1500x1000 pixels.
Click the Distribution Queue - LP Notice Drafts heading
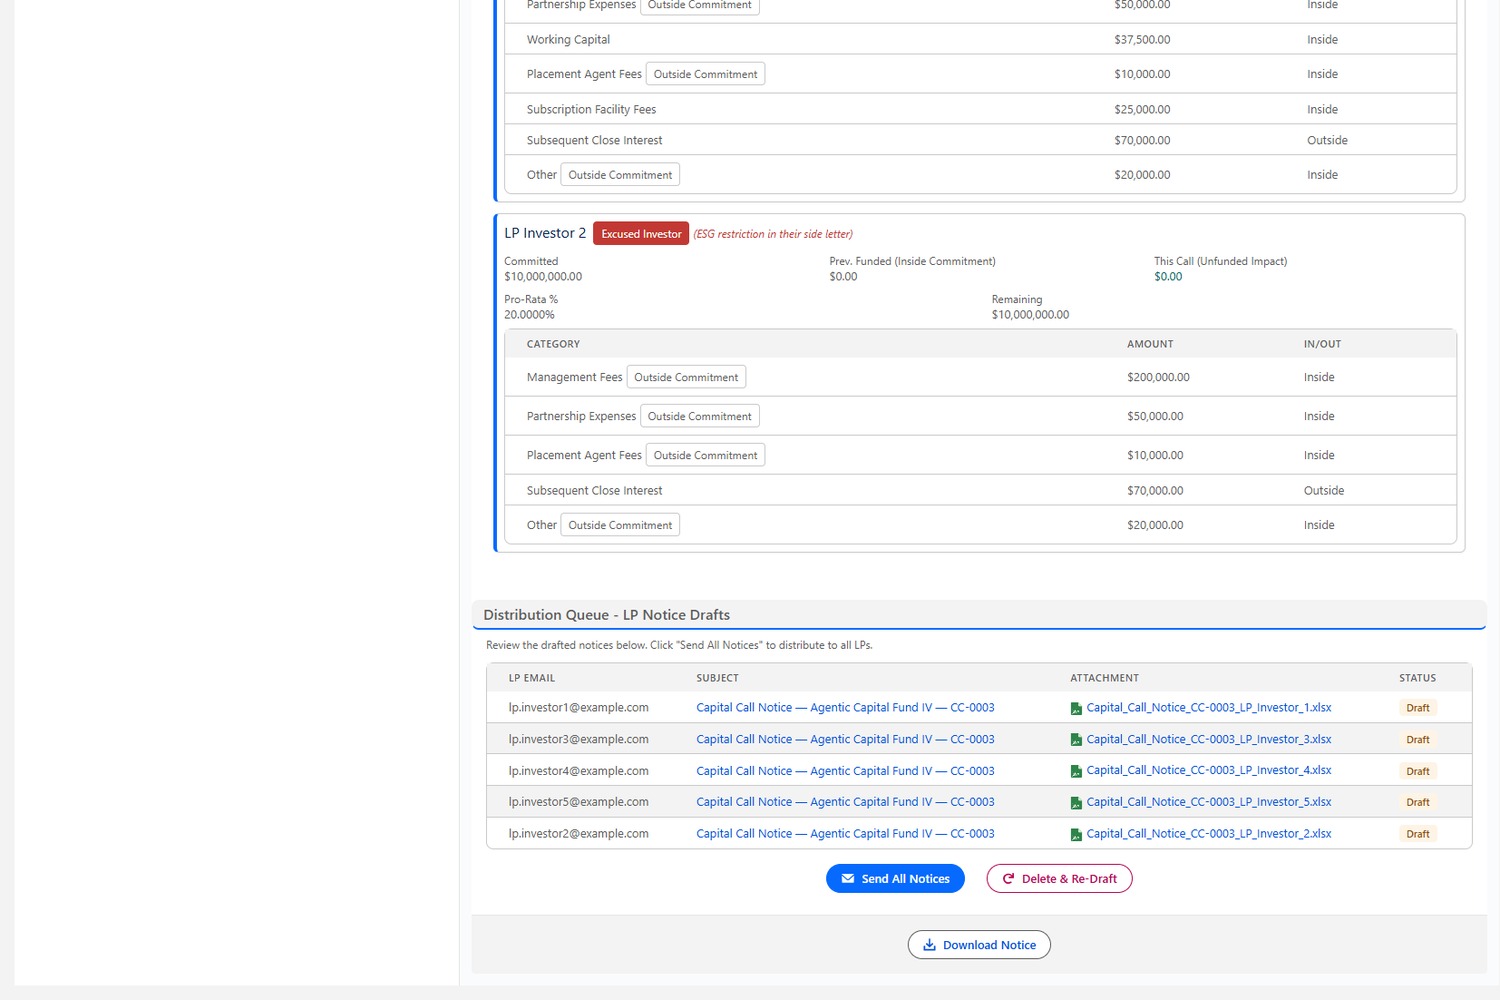tap(606, 615)
